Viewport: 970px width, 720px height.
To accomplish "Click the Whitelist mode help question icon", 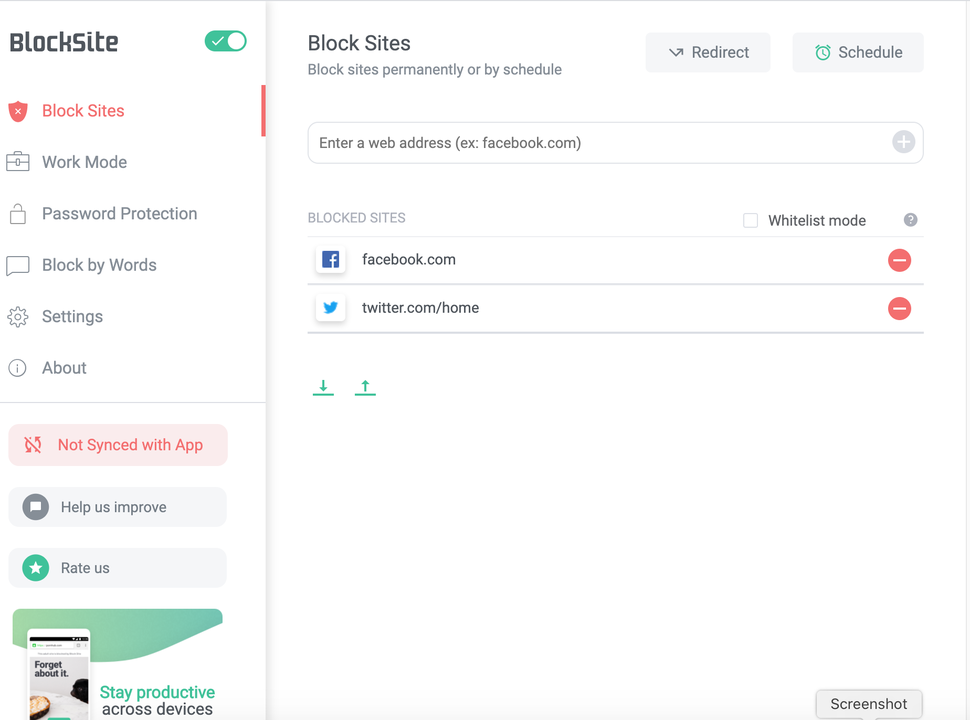I will pyautogui.click(x=910, y=220).
